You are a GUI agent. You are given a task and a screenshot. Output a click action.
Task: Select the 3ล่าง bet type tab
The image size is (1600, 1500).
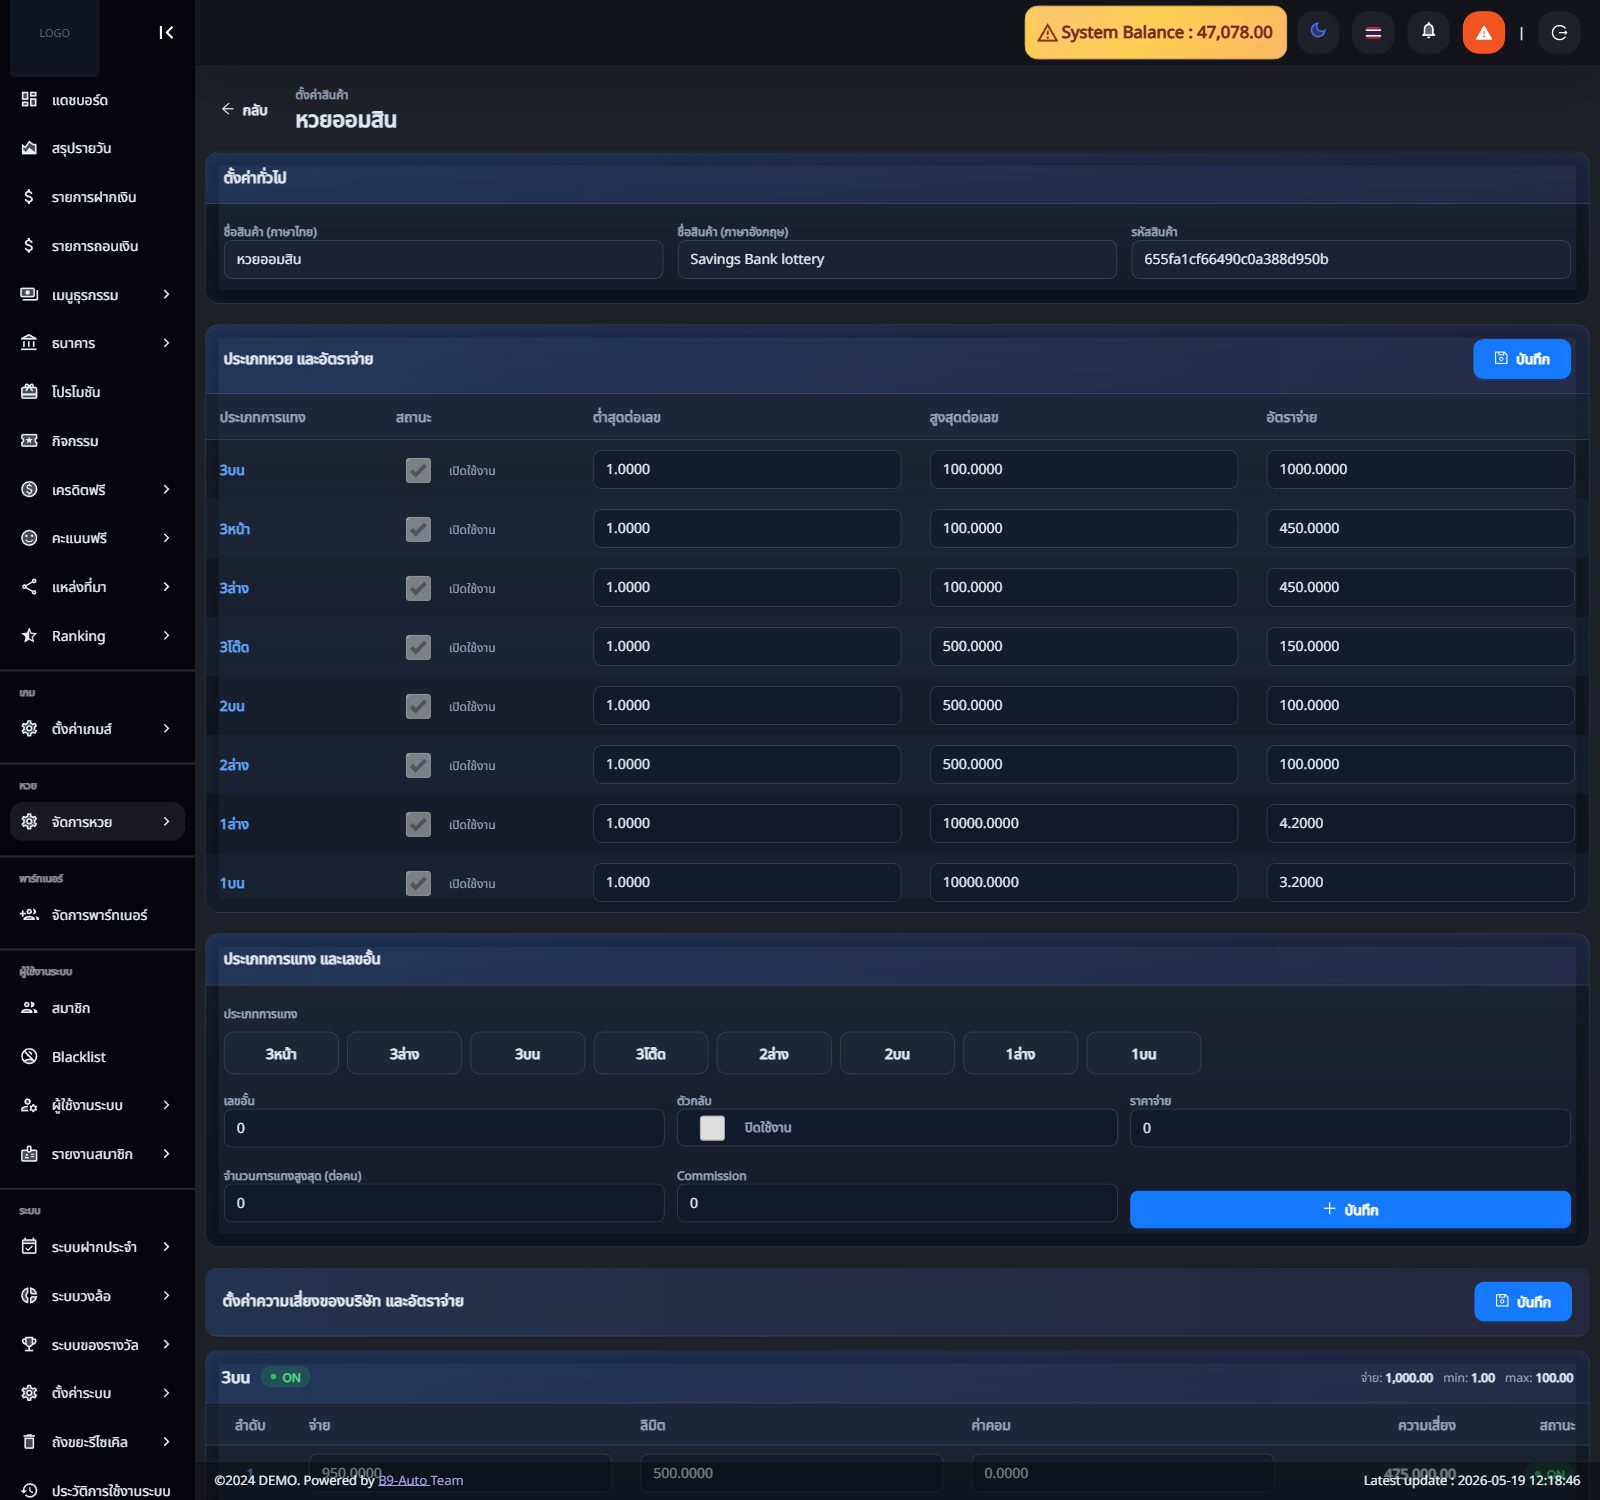tap(404, 1054)
